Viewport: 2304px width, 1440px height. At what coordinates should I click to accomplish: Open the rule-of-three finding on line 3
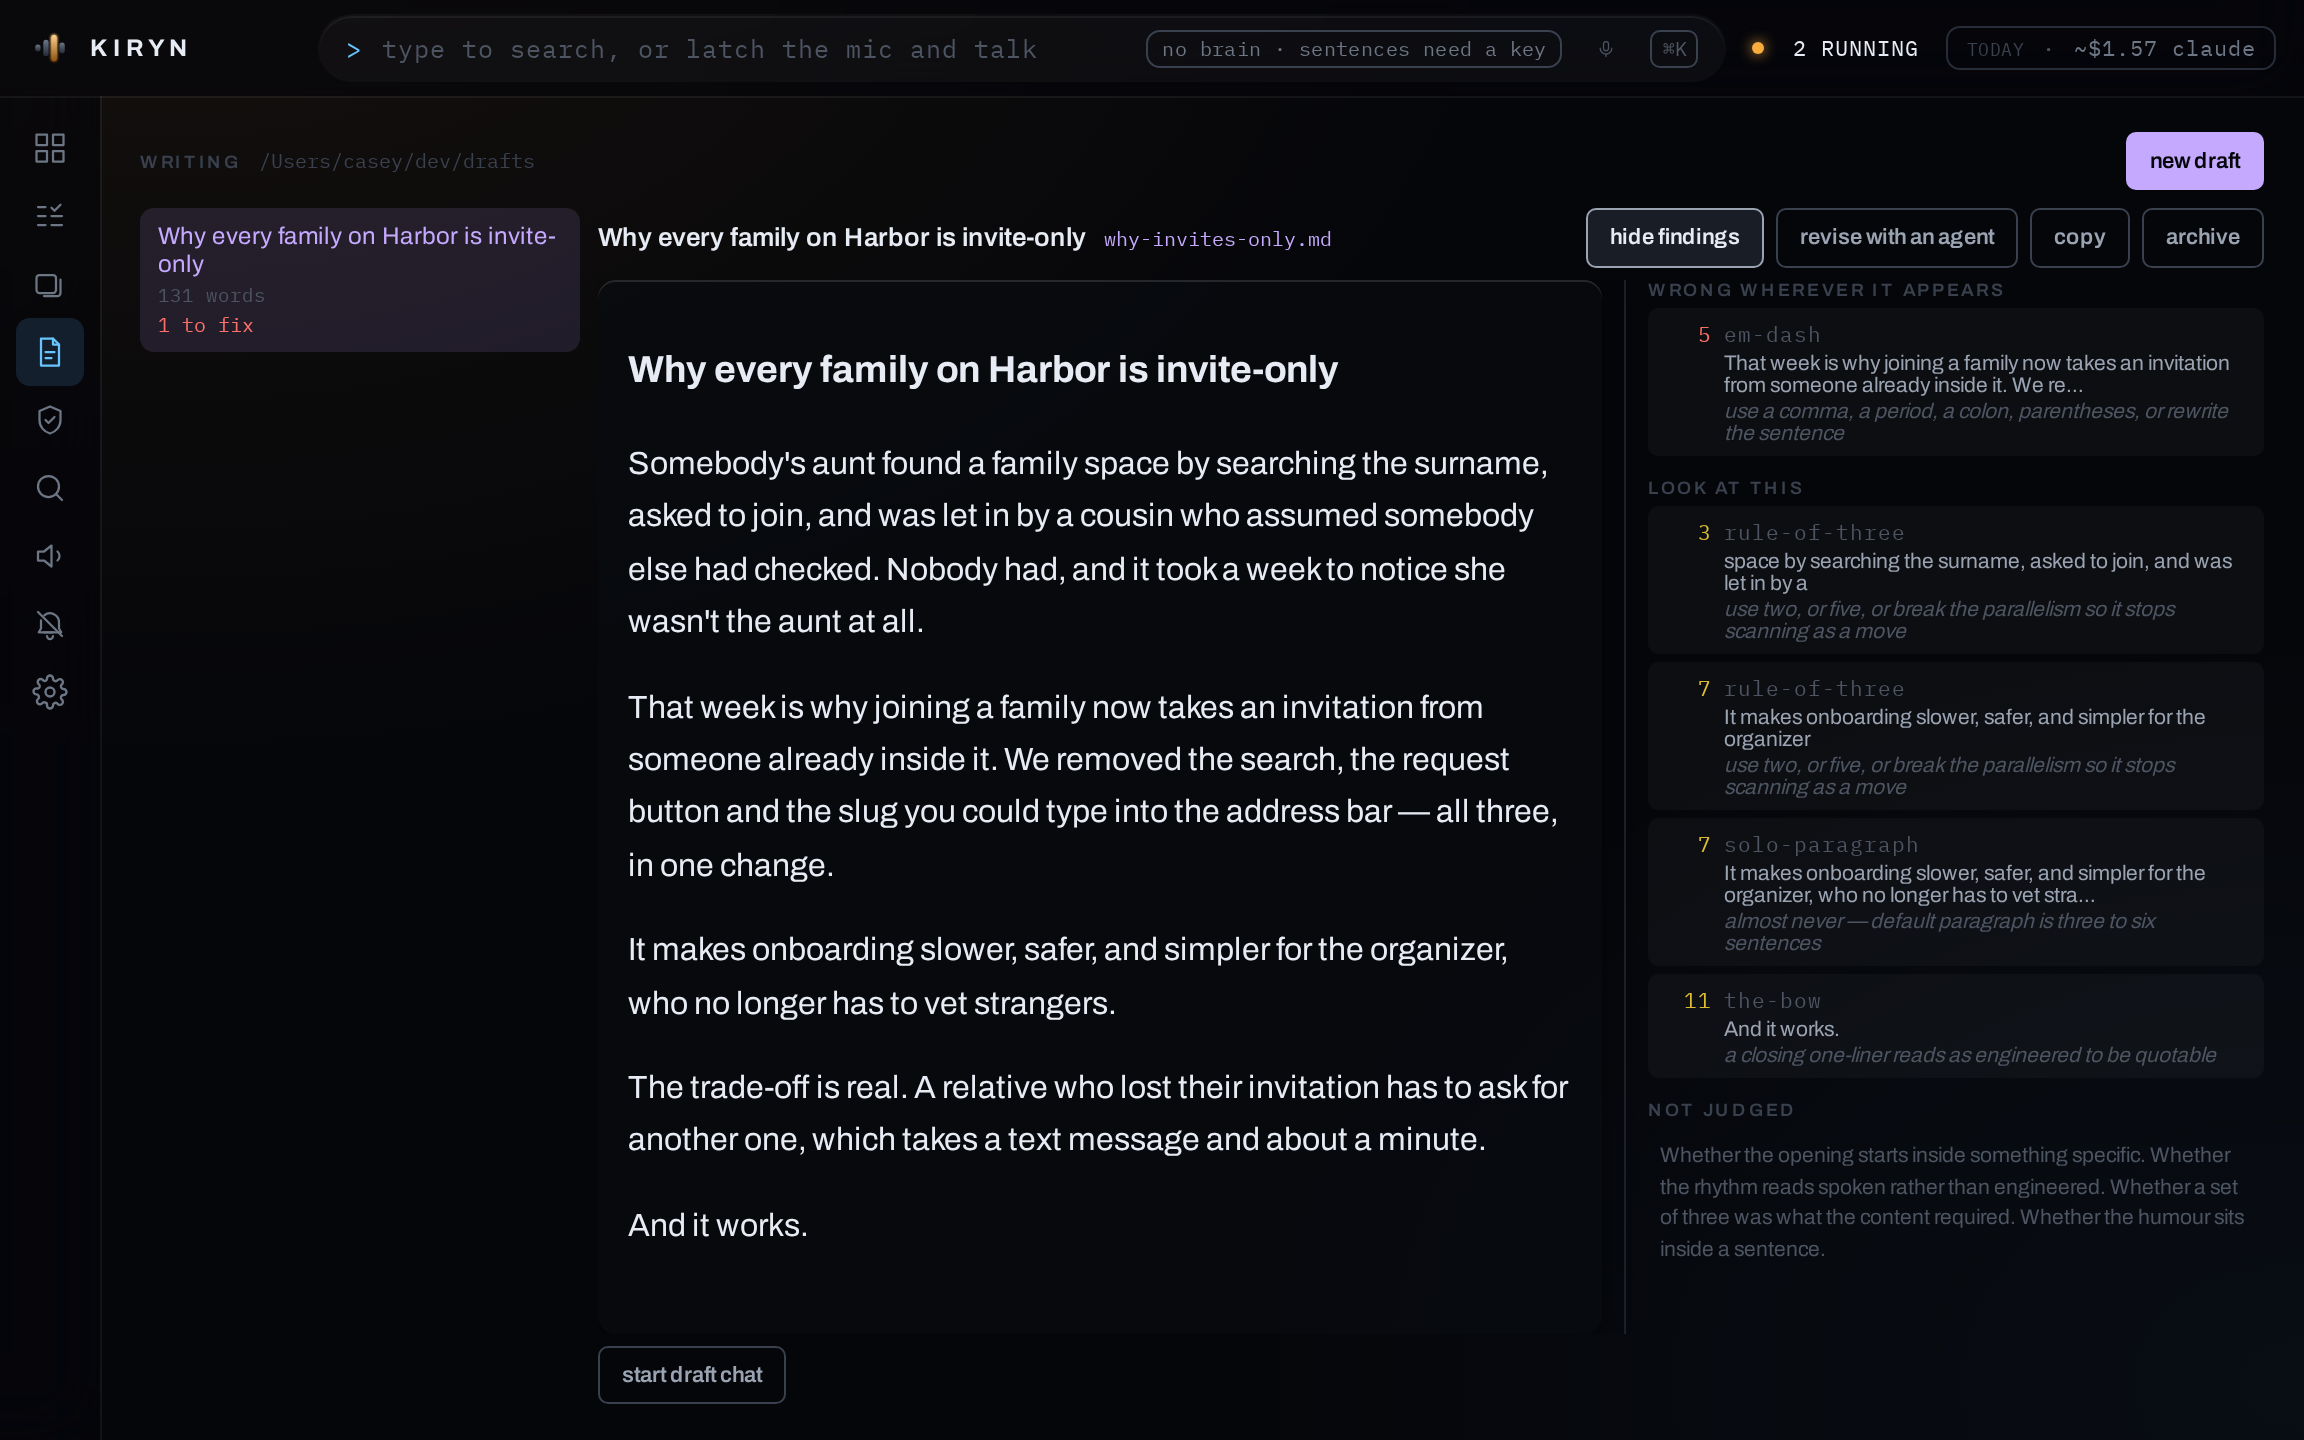tap(1956, 581)
